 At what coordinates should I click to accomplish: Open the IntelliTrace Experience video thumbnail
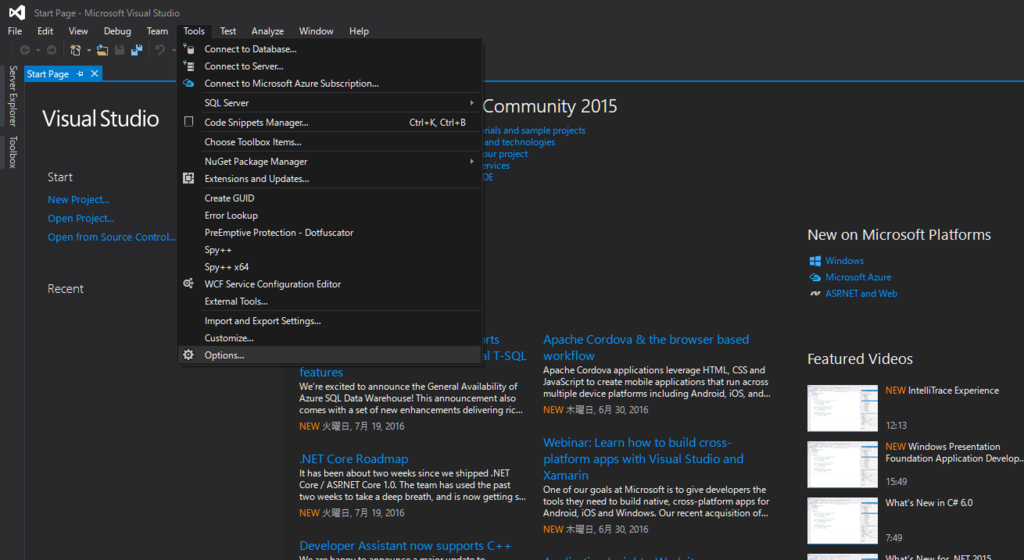[842, 408]
